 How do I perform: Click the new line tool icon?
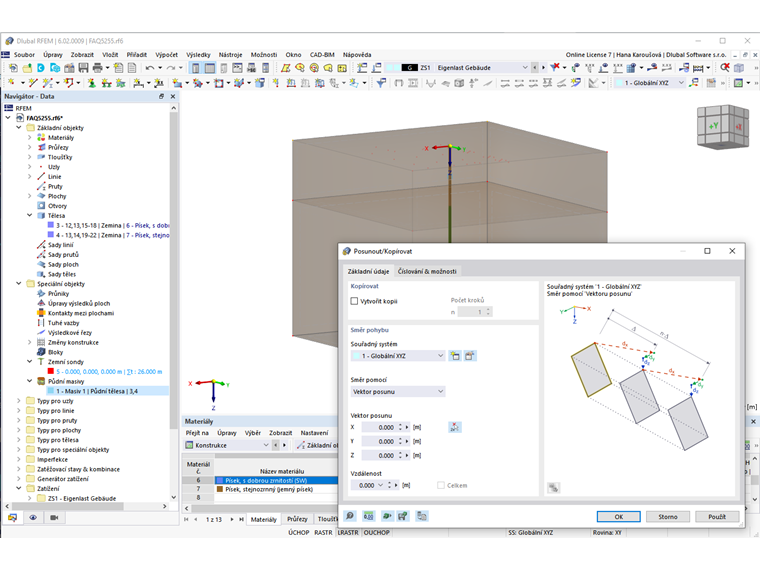tap(32, 83)
